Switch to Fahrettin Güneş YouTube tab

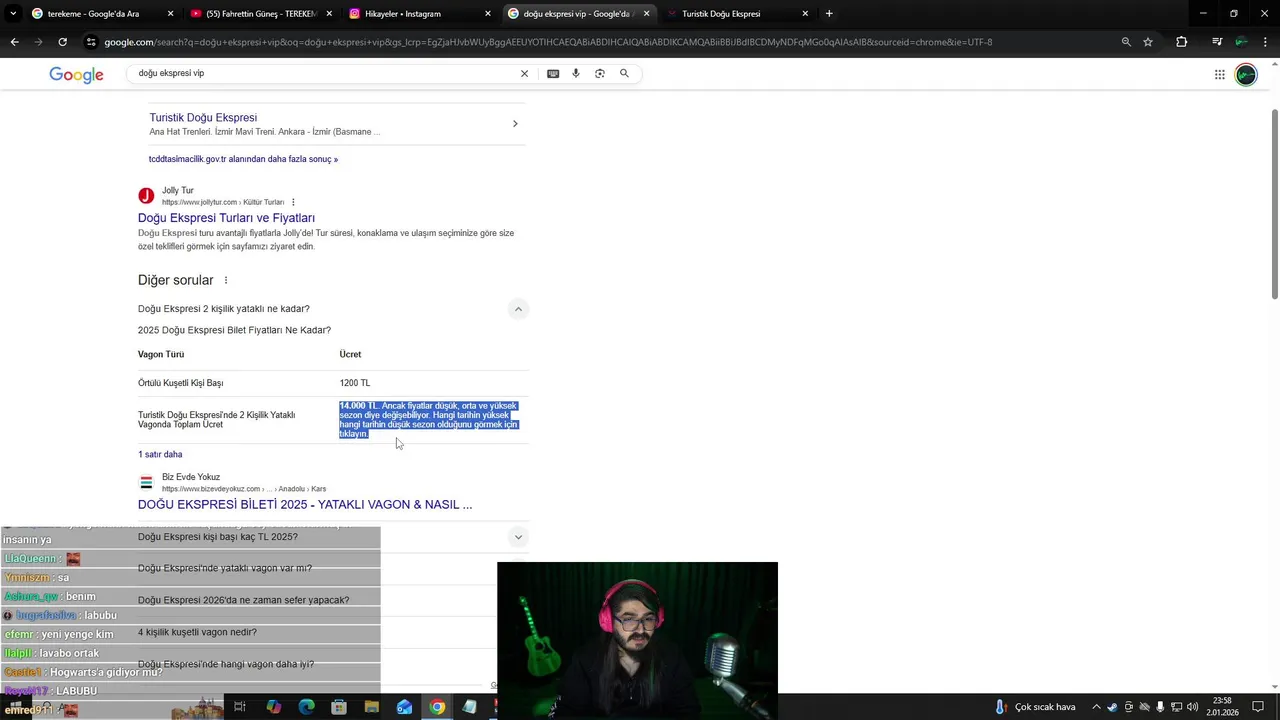click(x=260, y=14)
